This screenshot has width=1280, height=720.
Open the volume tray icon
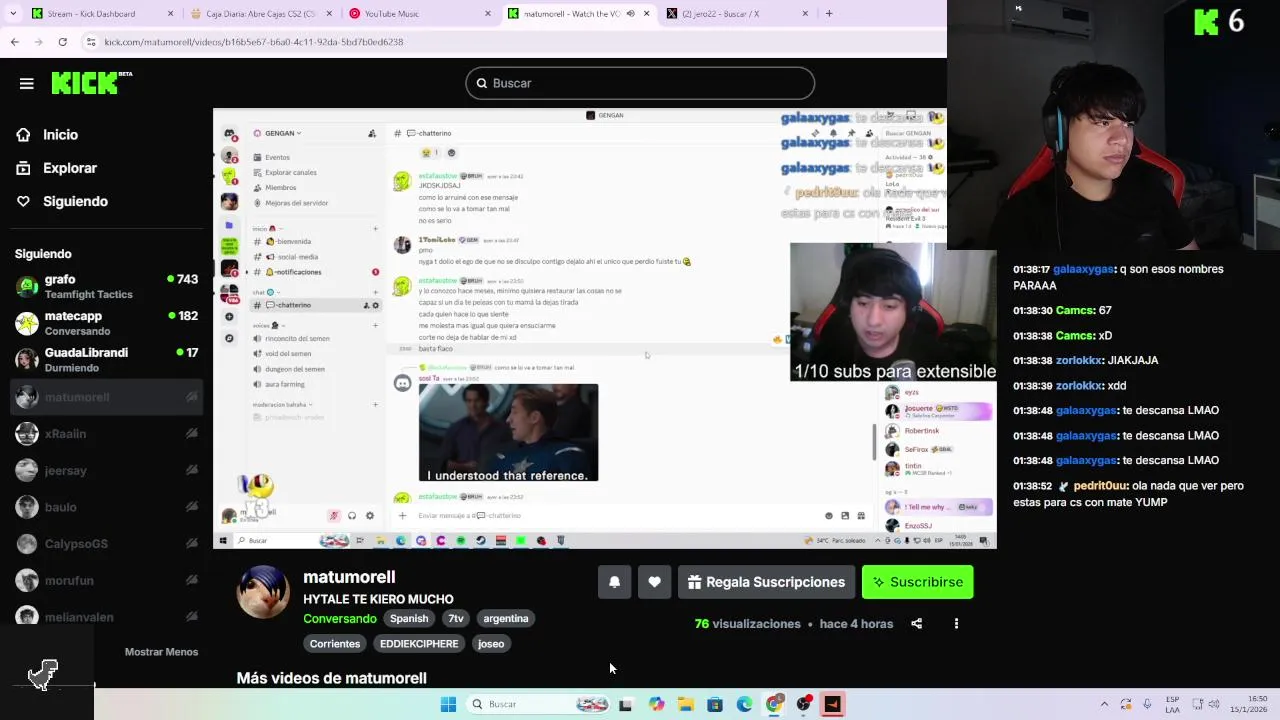pyautogui.click(x=1216, y=705)
